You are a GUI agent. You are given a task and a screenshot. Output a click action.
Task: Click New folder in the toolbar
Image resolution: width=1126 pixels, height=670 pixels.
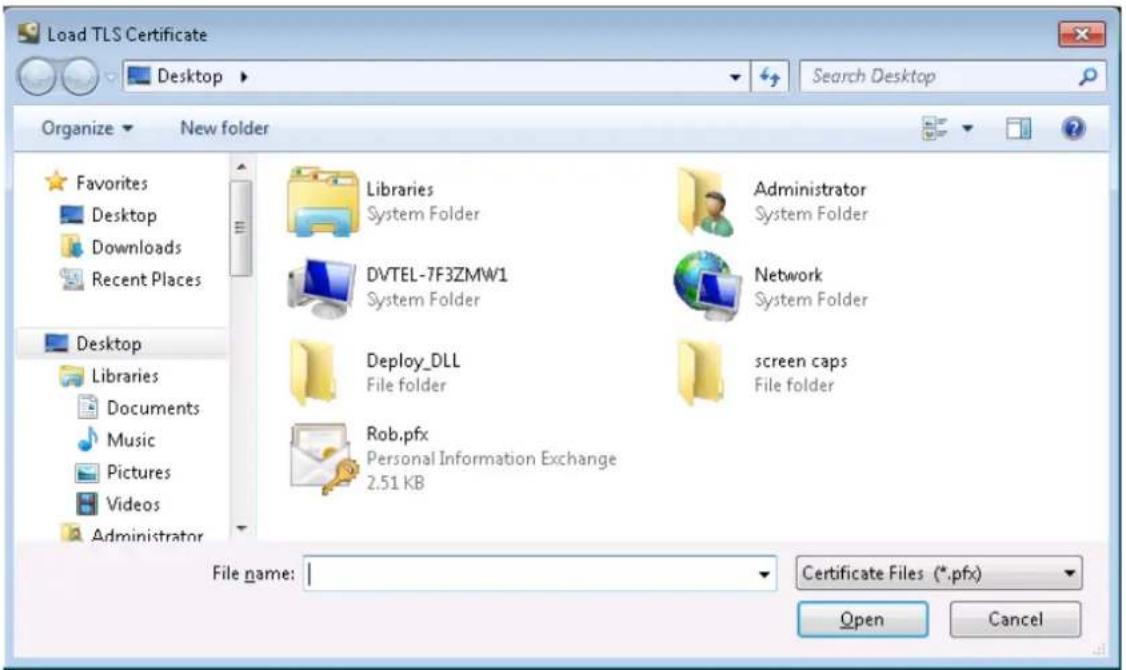[x=224, y=129]
